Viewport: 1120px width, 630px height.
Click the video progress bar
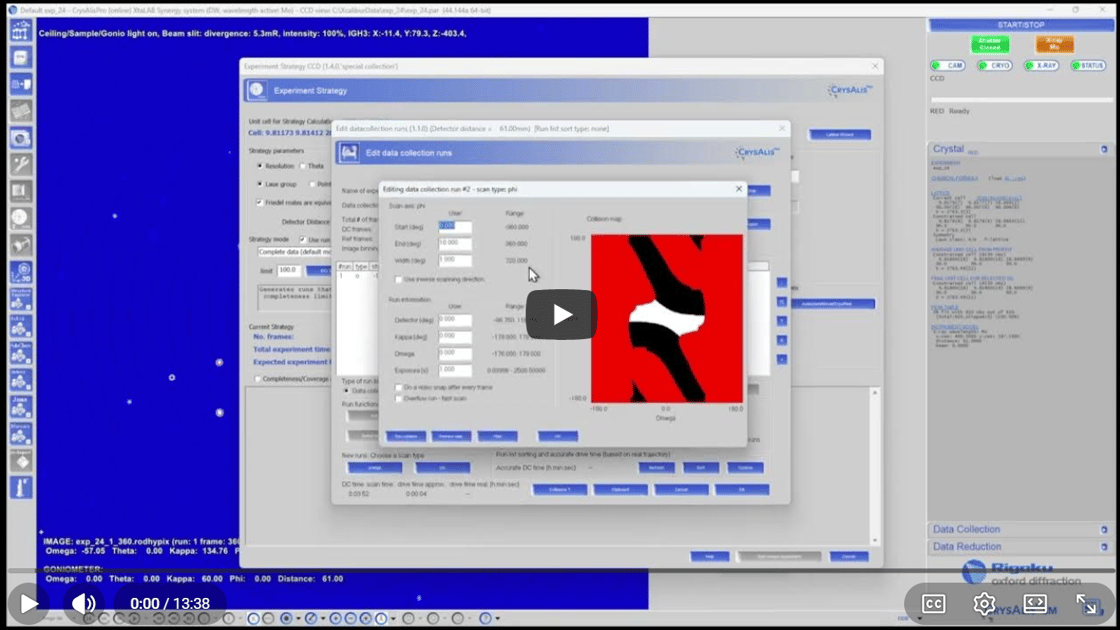(560, 571)
